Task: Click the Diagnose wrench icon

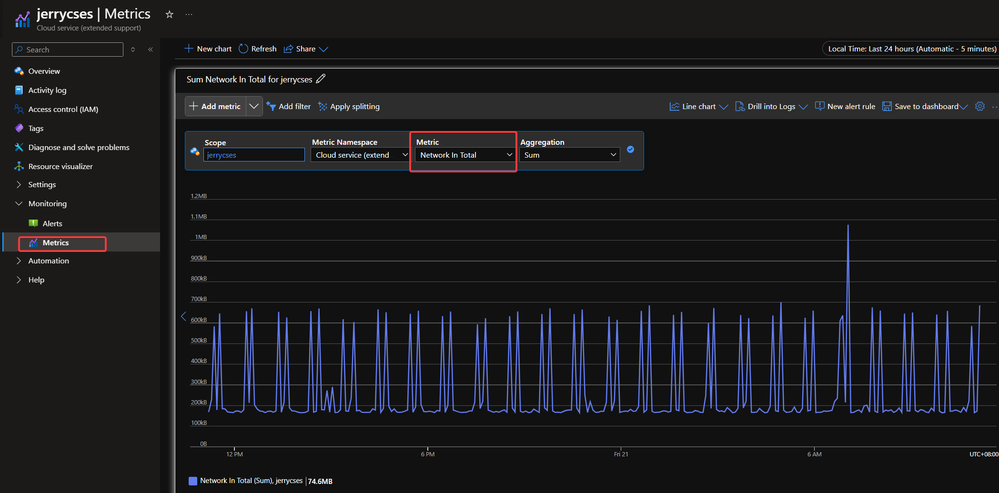Action: tap(19, 147)
